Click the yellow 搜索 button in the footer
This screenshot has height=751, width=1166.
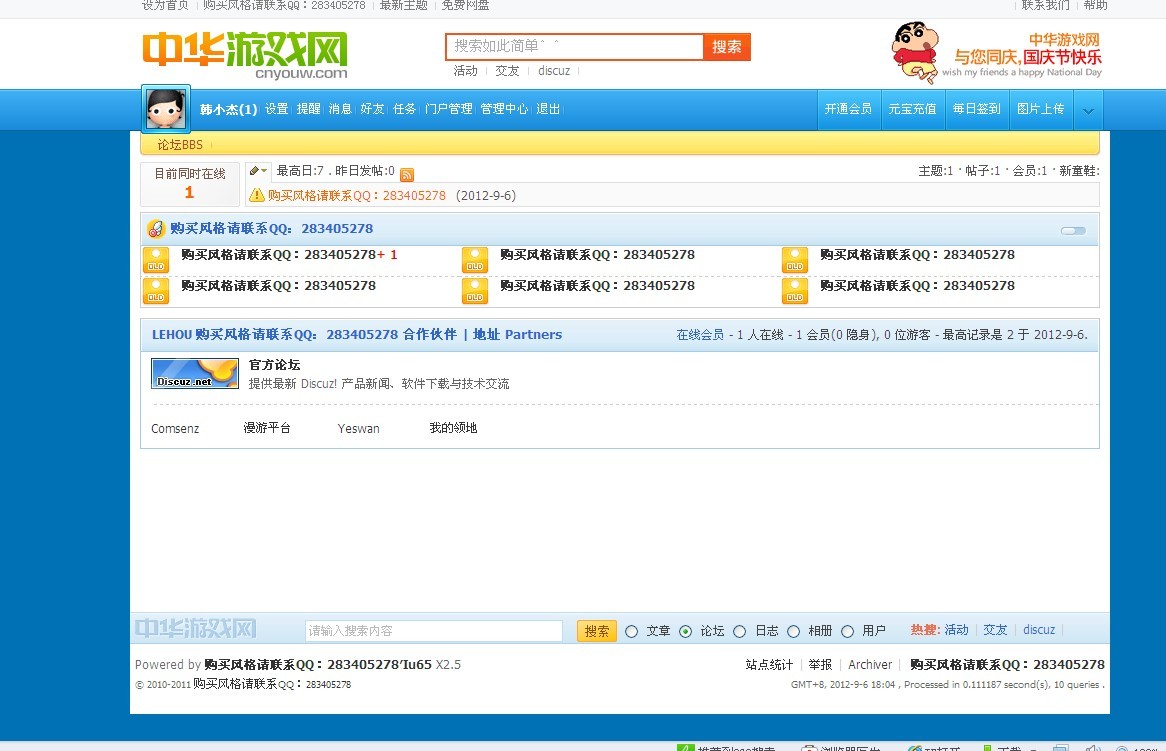click(596, 631)
